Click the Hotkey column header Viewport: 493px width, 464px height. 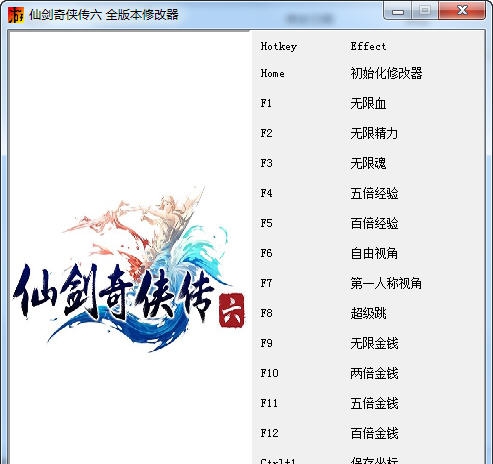pyautogui.click(x=279, y=46)
